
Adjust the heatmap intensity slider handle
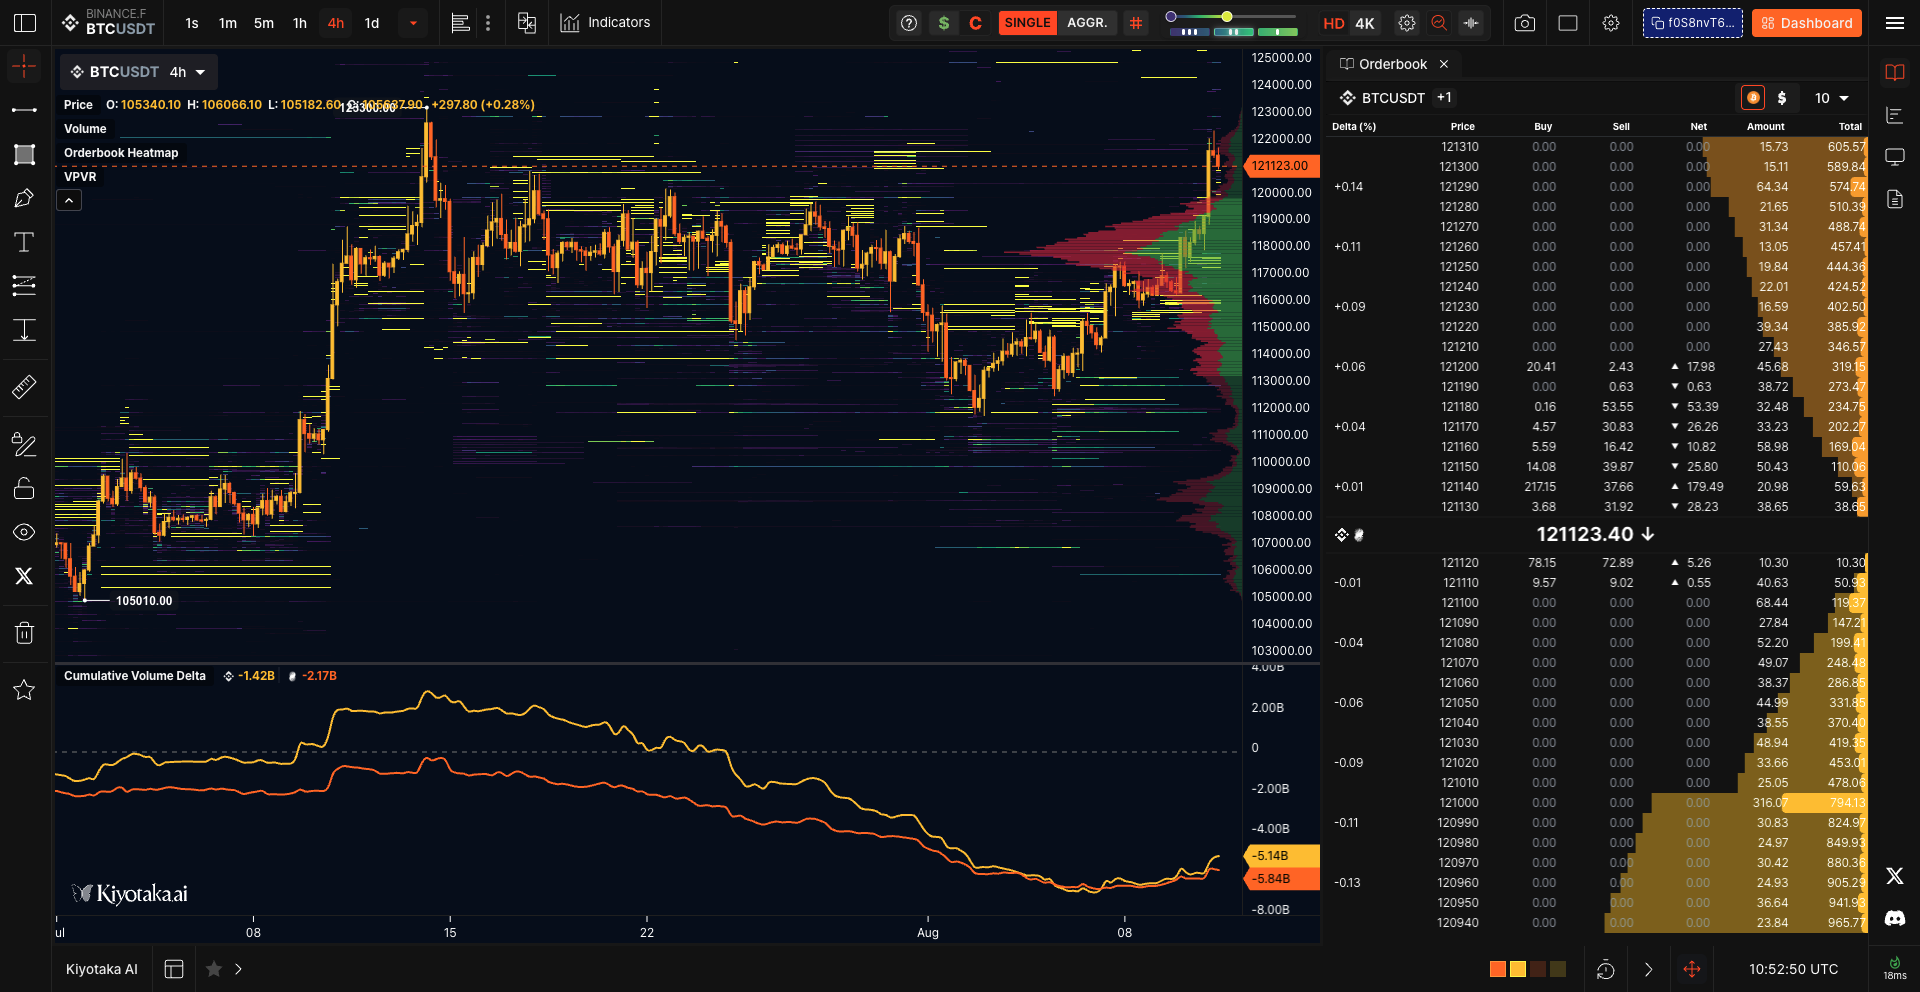1227,17
